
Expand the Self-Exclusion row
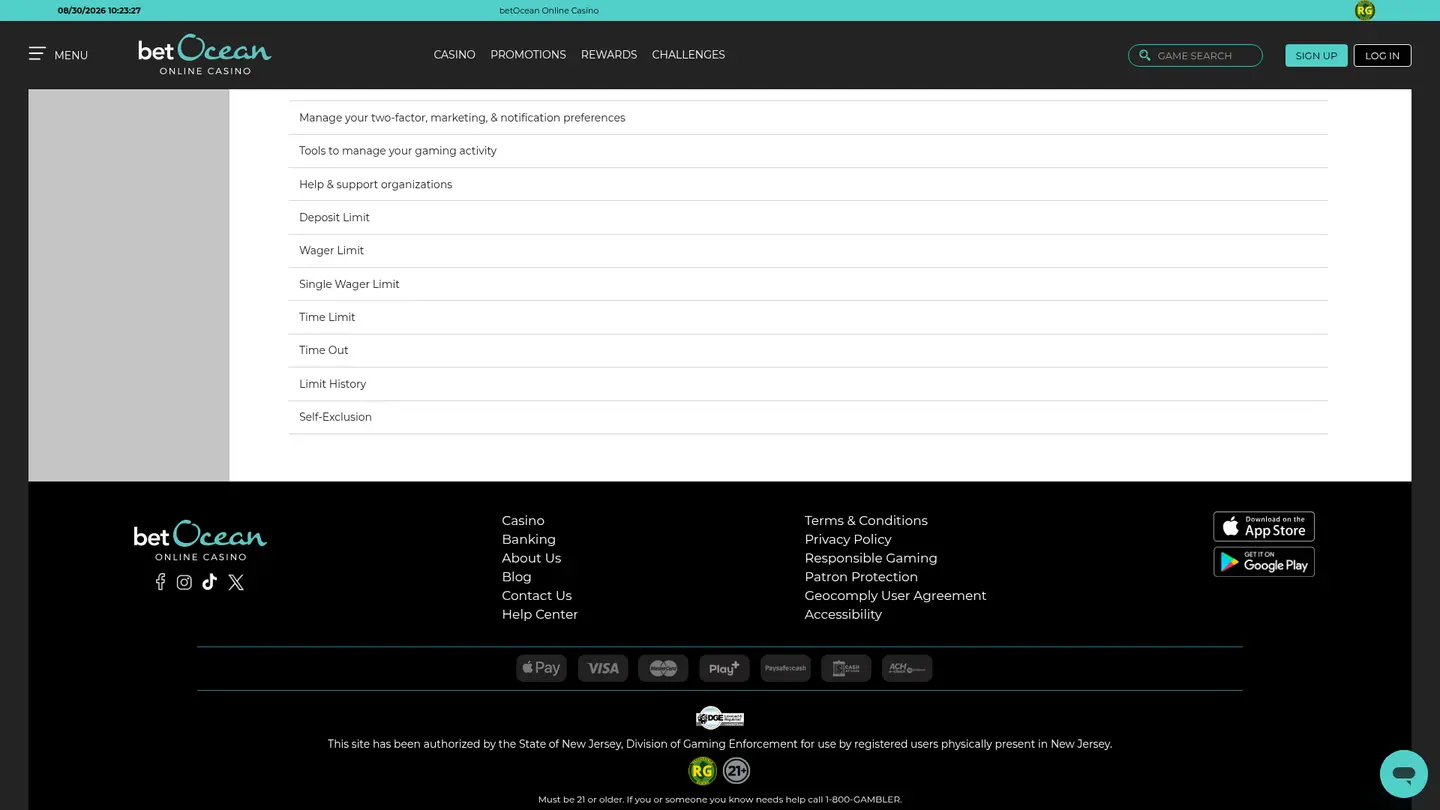coord(808,418)
